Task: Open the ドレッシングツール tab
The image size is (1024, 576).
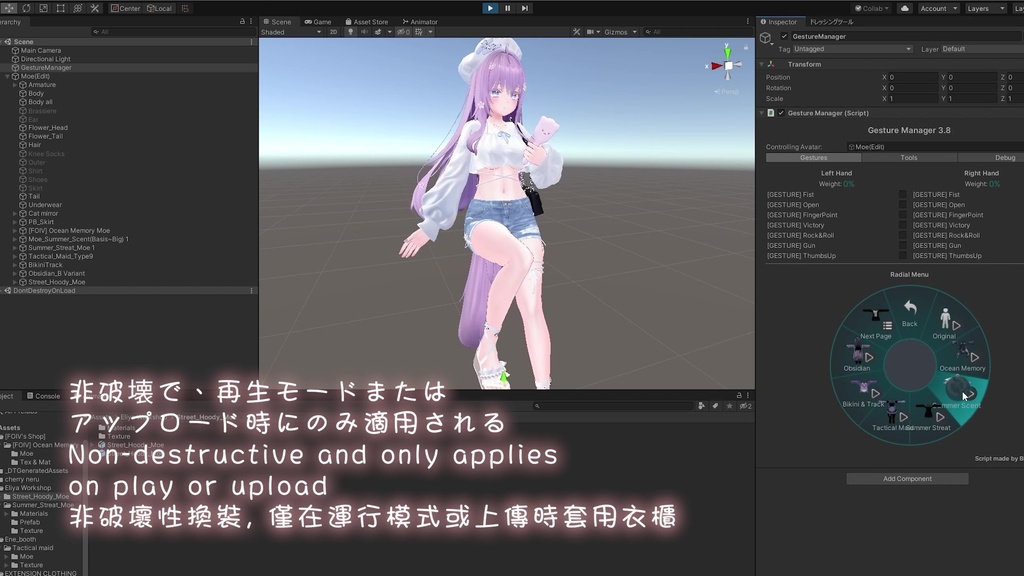Action: coord(831,22)
